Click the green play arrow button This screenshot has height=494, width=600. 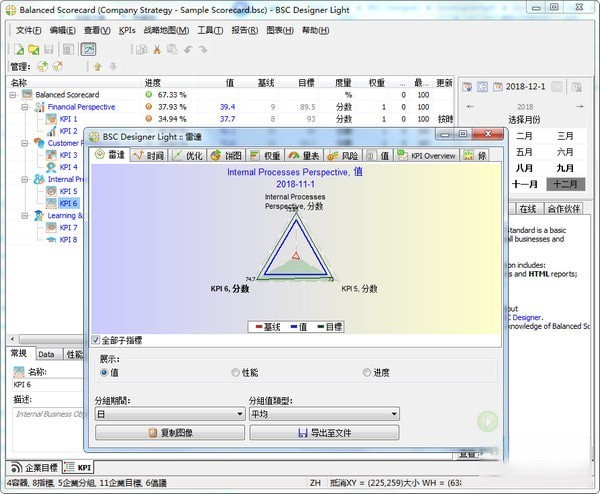(x=488, y=422)
